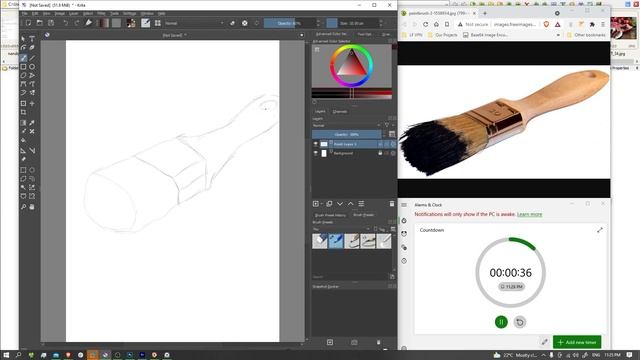Viewport: 640px width, 360px height.
Task: Expand the add layer arrow menu
Action: [x=322, y=204]
